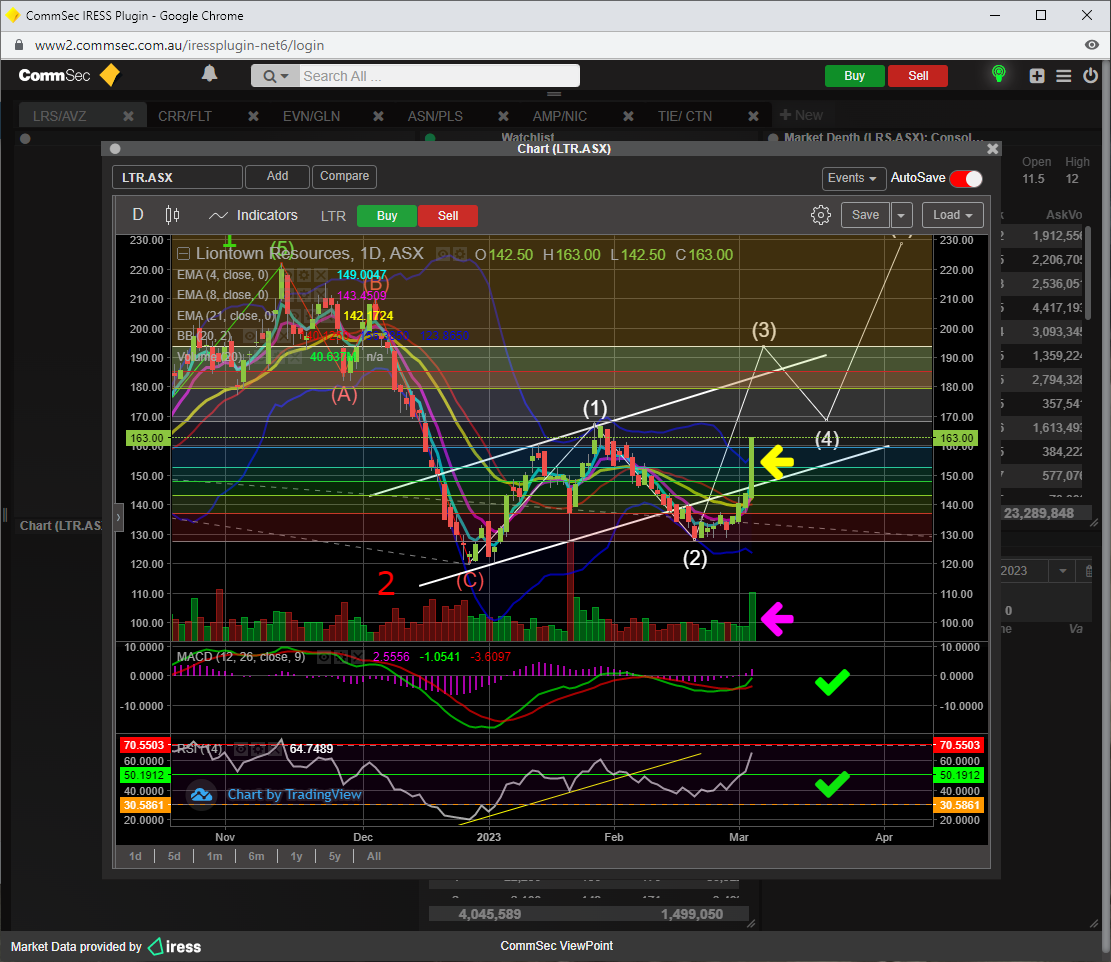
Task: Close the ASN/PLS workspace tab
Action: point(503,115)
